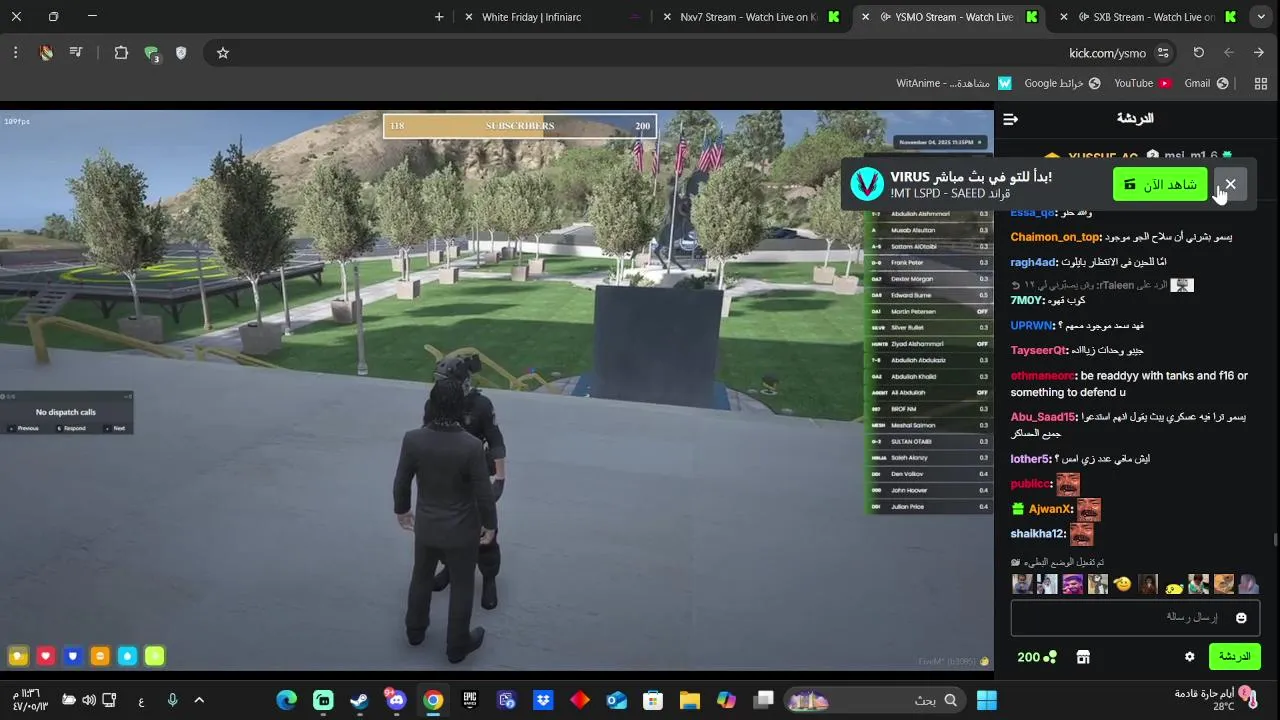
Task: Click 7M0Y username in chat
Action: (1026, 300)
